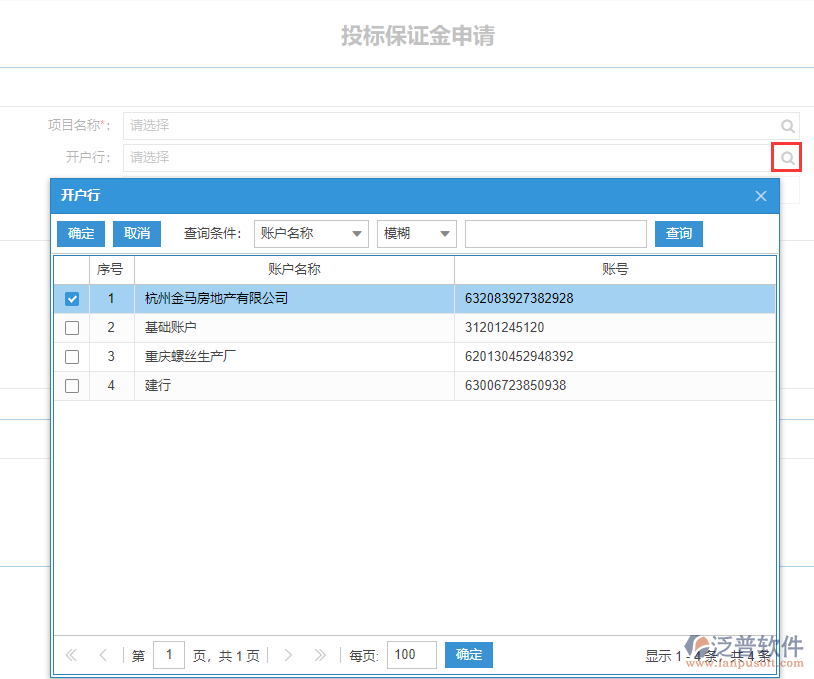This screenshot has height=679, width=814.
Task: Click the page number input box
Action: tap(168, 655)
